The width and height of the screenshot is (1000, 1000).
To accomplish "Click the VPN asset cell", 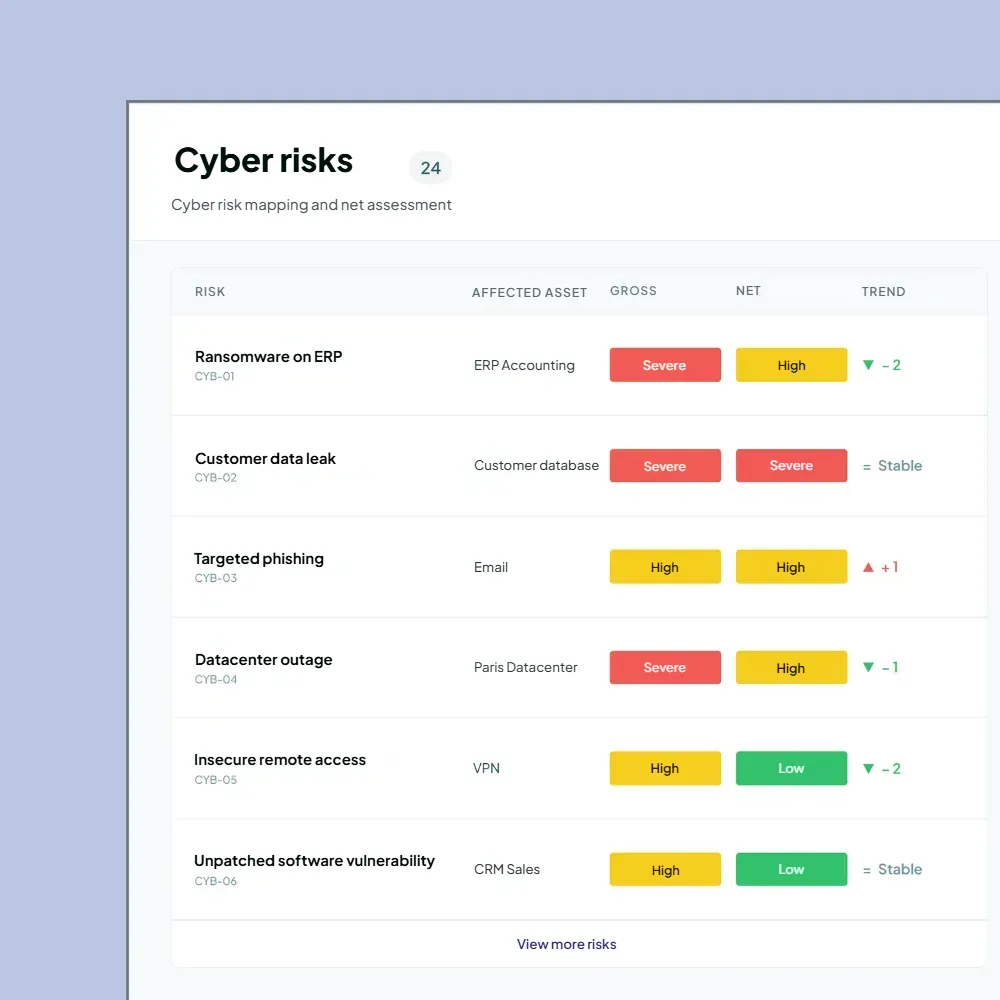I will [486, 768].
